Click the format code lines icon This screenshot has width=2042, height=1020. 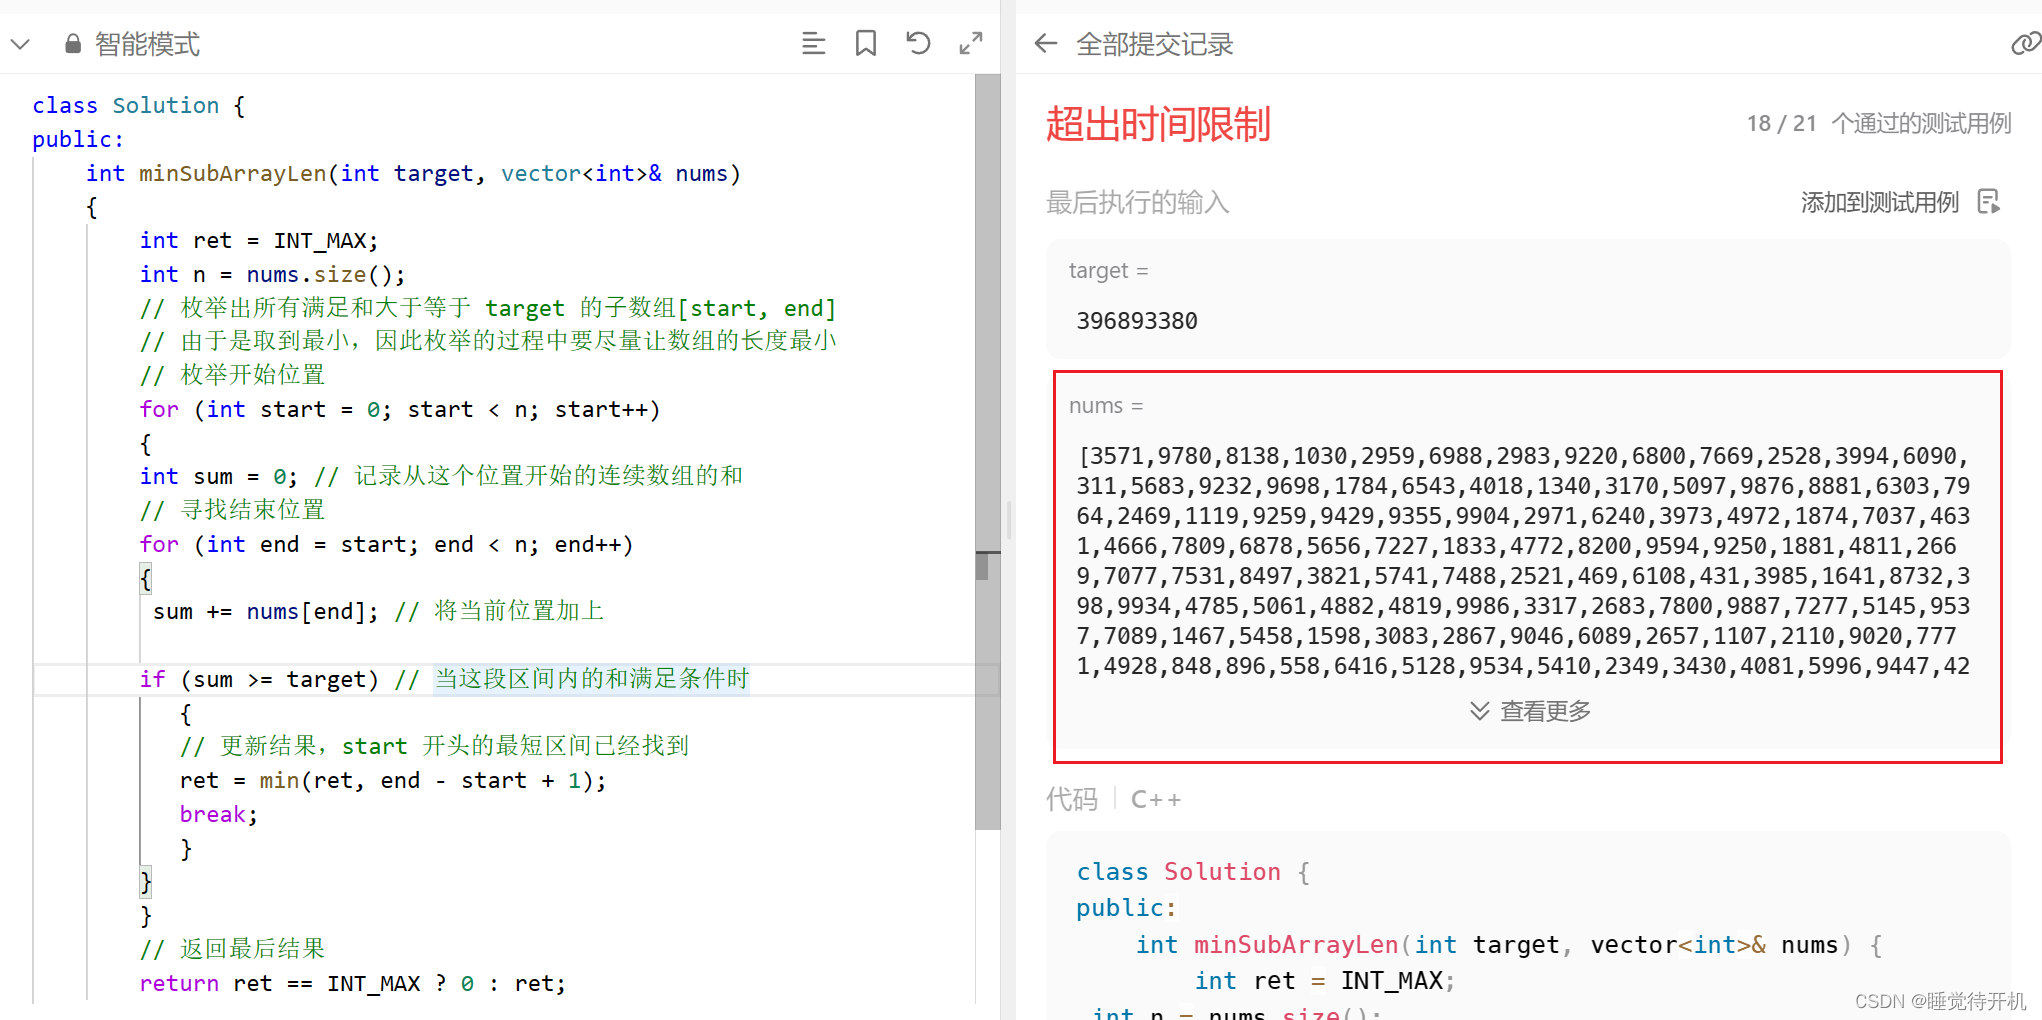click(x=813, y=43)
